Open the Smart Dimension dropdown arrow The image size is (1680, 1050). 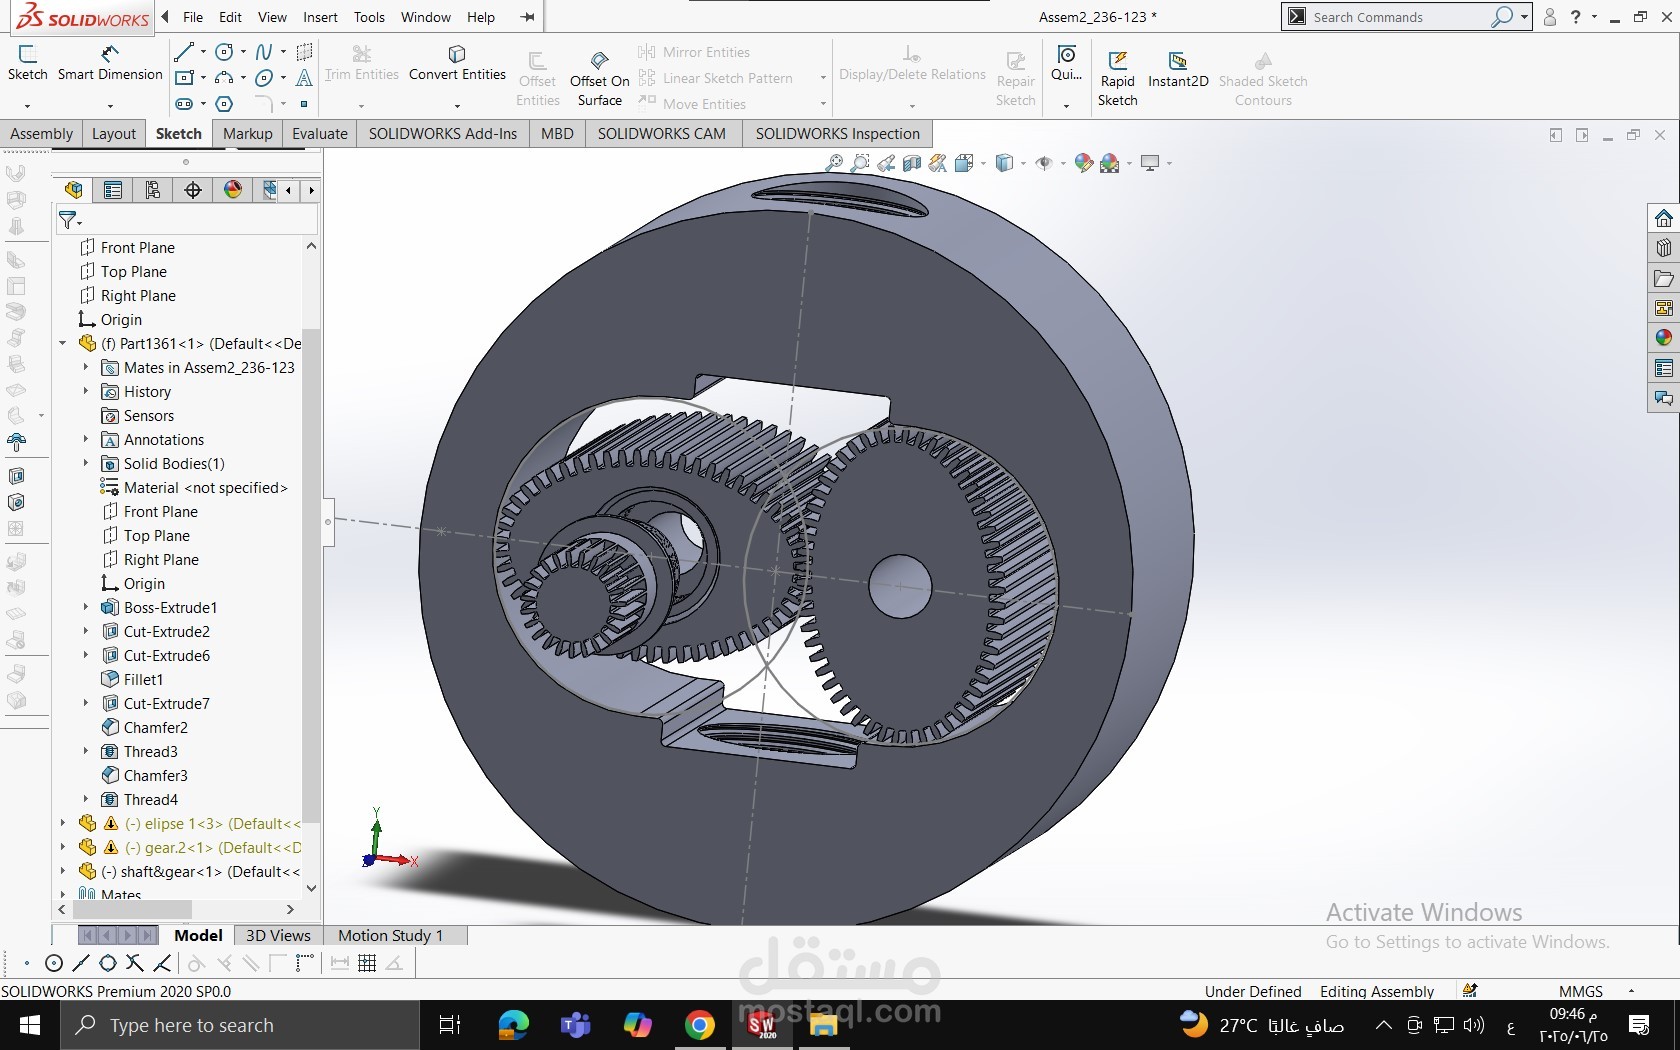[110, 104]
